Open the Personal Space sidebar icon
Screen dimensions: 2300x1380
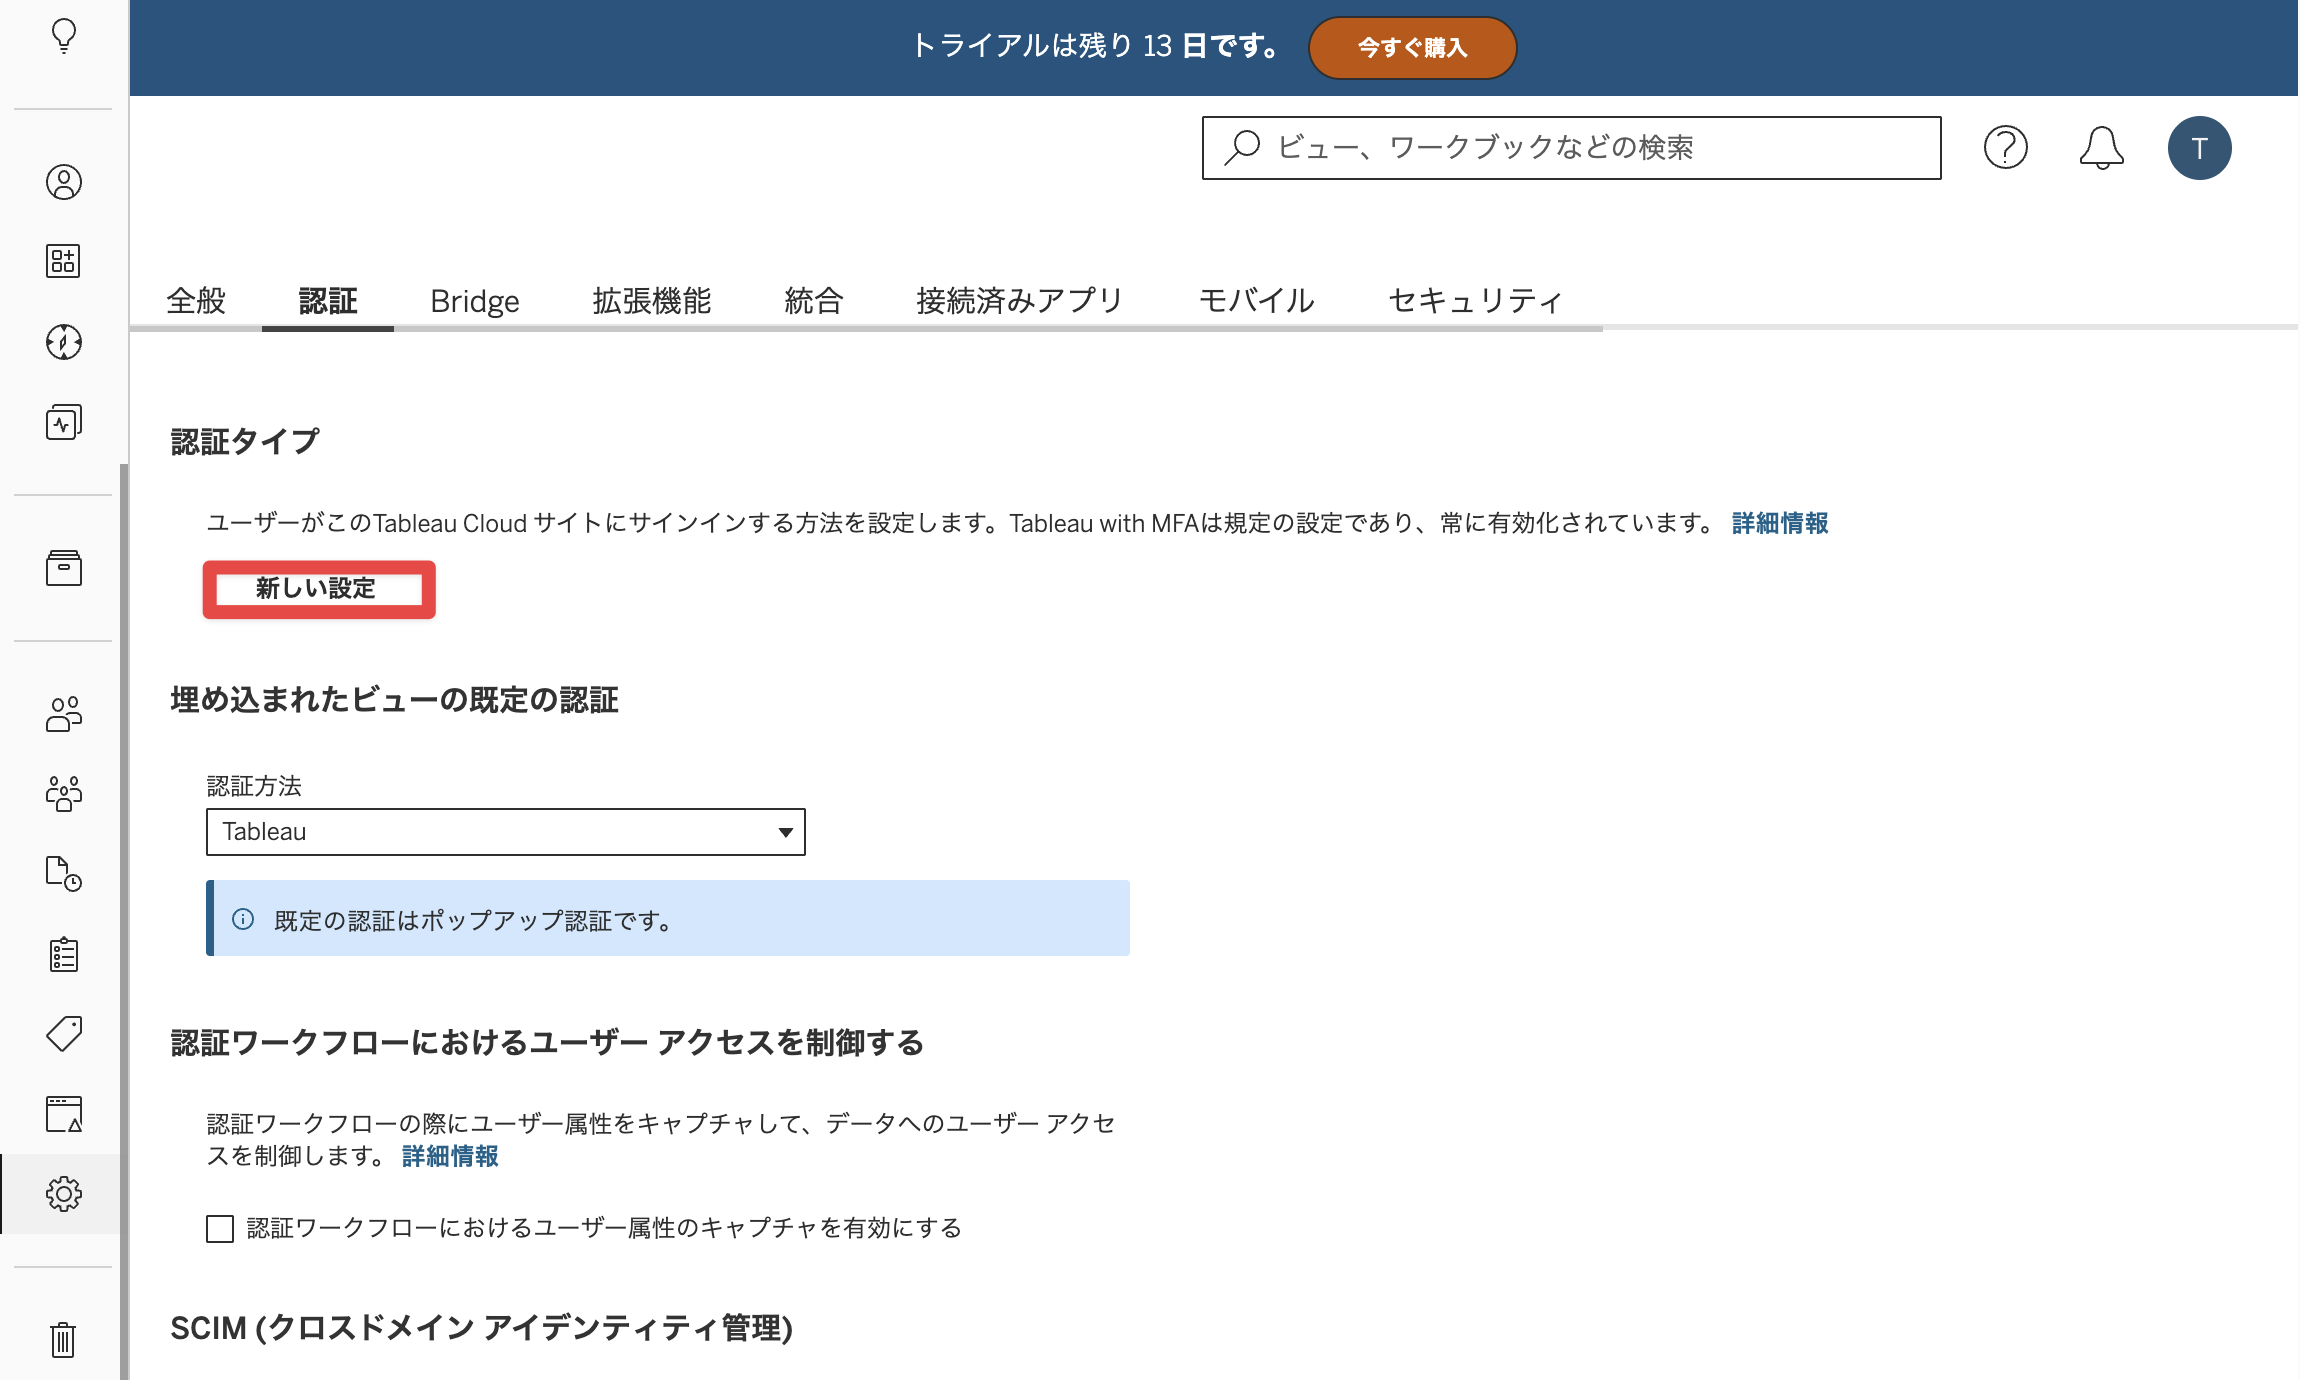click(64, 182)
